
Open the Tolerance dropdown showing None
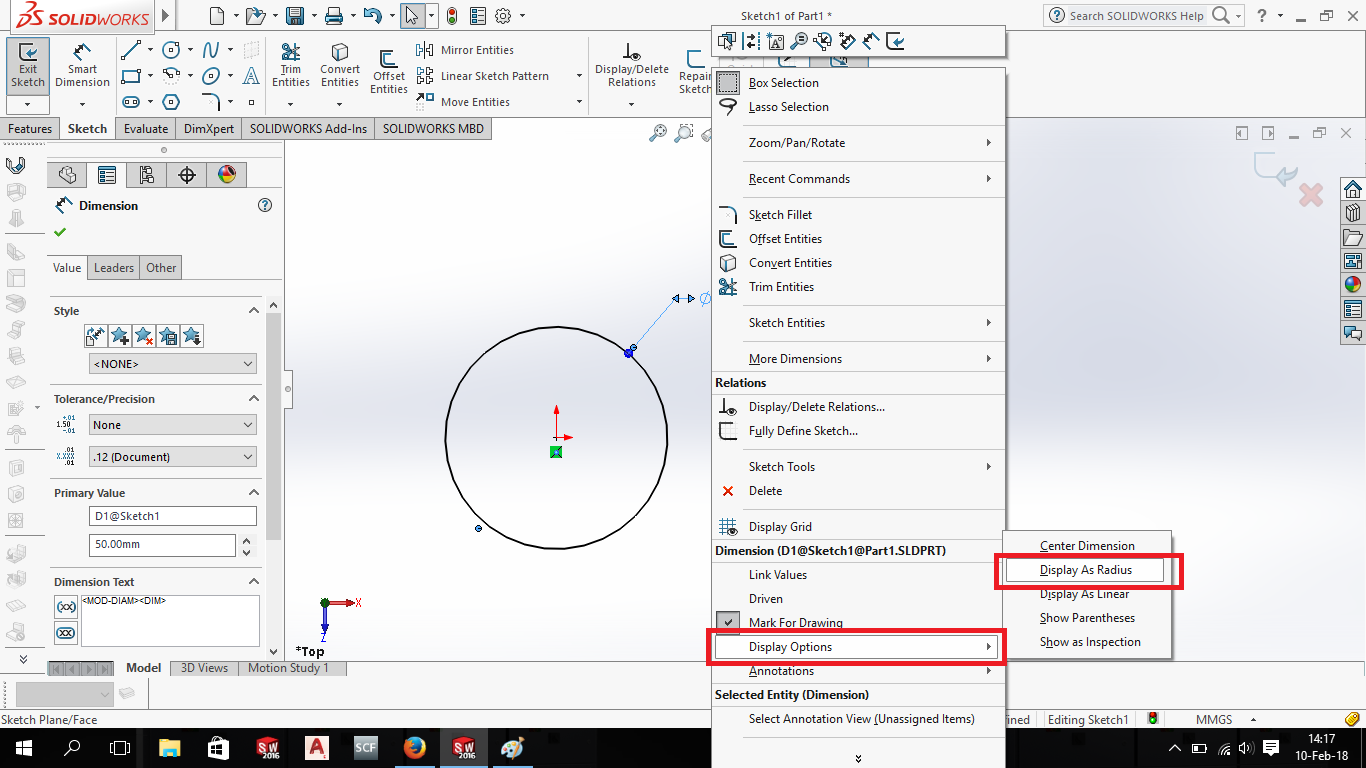tap(172, 424)
